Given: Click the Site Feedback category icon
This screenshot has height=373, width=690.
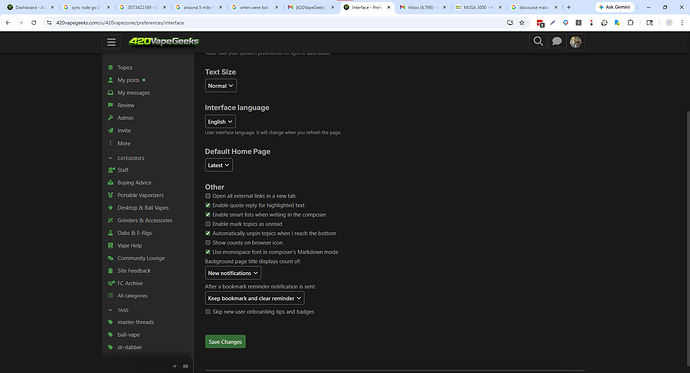Looking at the screenshot, I should [110, 271].
